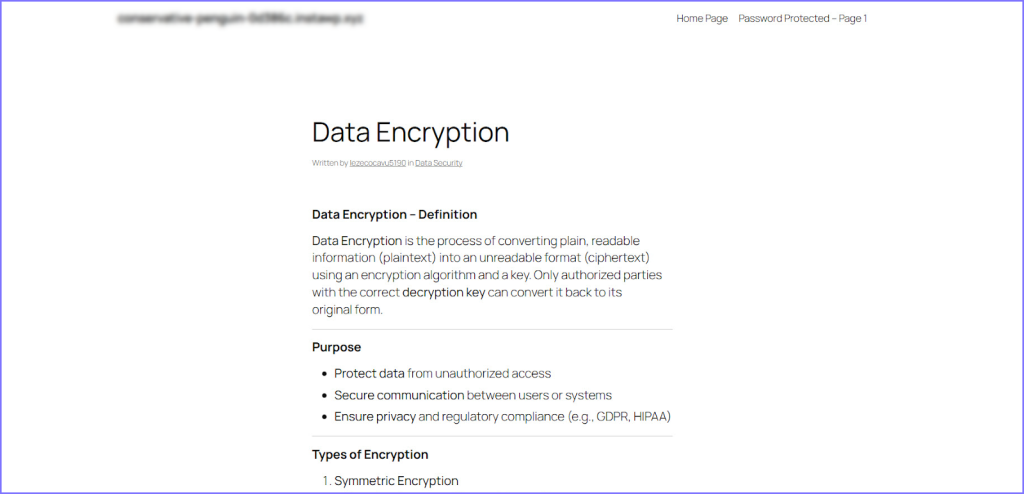Click the 'Secure communication' bullet item

tap(399, 395)
